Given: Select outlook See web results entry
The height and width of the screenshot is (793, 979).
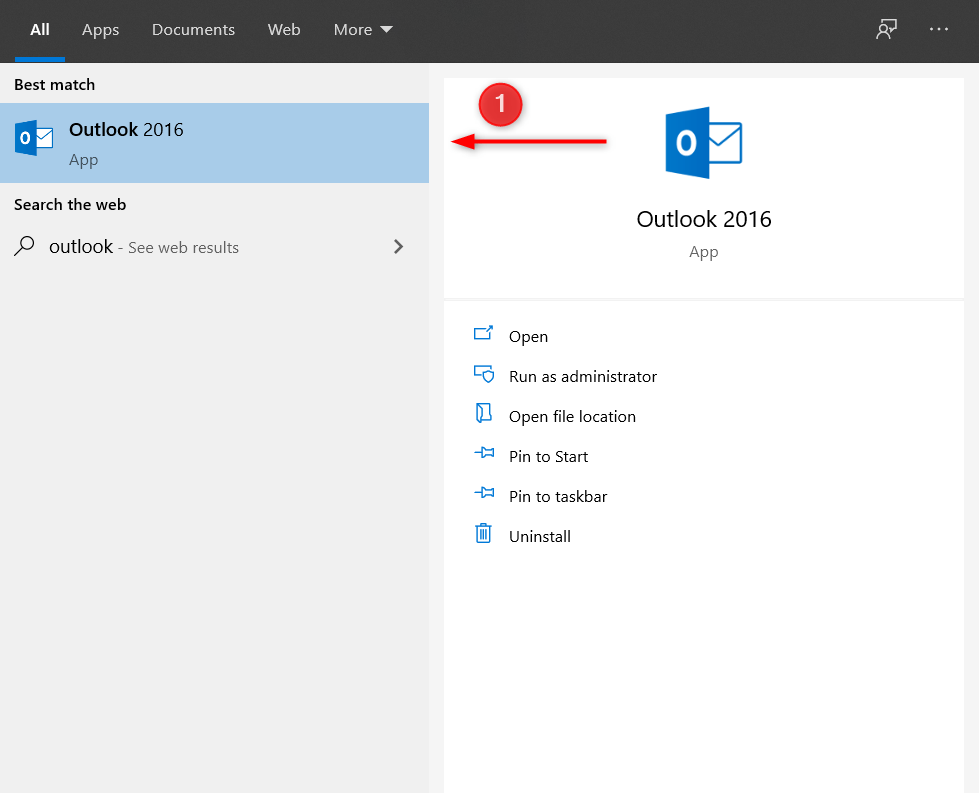Looking at the screenshot, I should (214, 247).
